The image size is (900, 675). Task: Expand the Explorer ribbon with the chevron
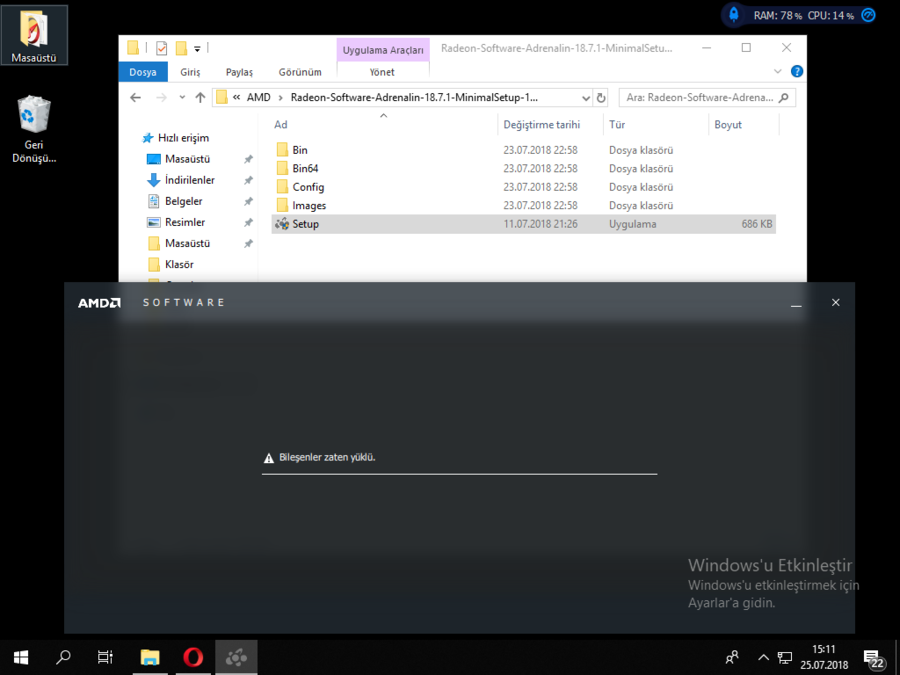pyautogui.click(x=778, y=72)
